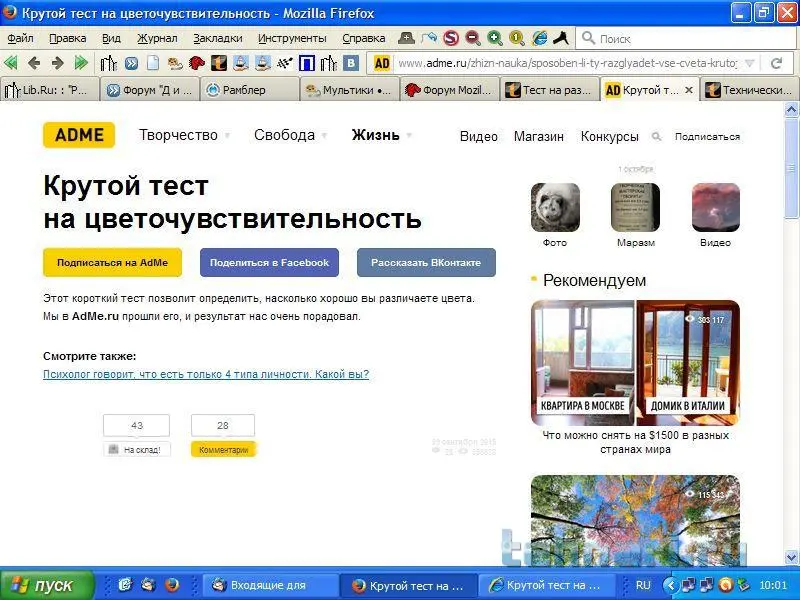Open the Справка menu
This screenshot has width=800, height=600.
click(364, 38)
